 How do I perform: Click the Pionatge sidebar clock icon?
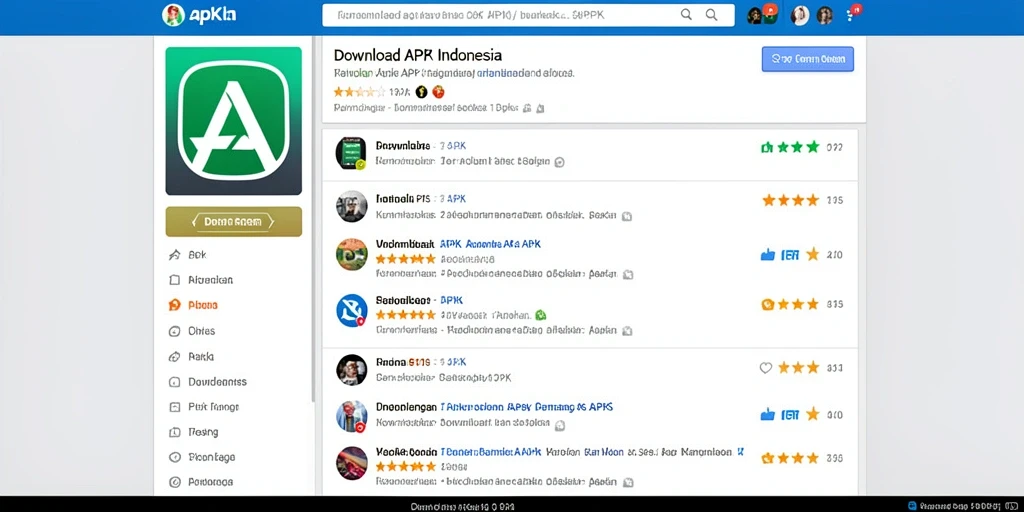click(174, 457)
